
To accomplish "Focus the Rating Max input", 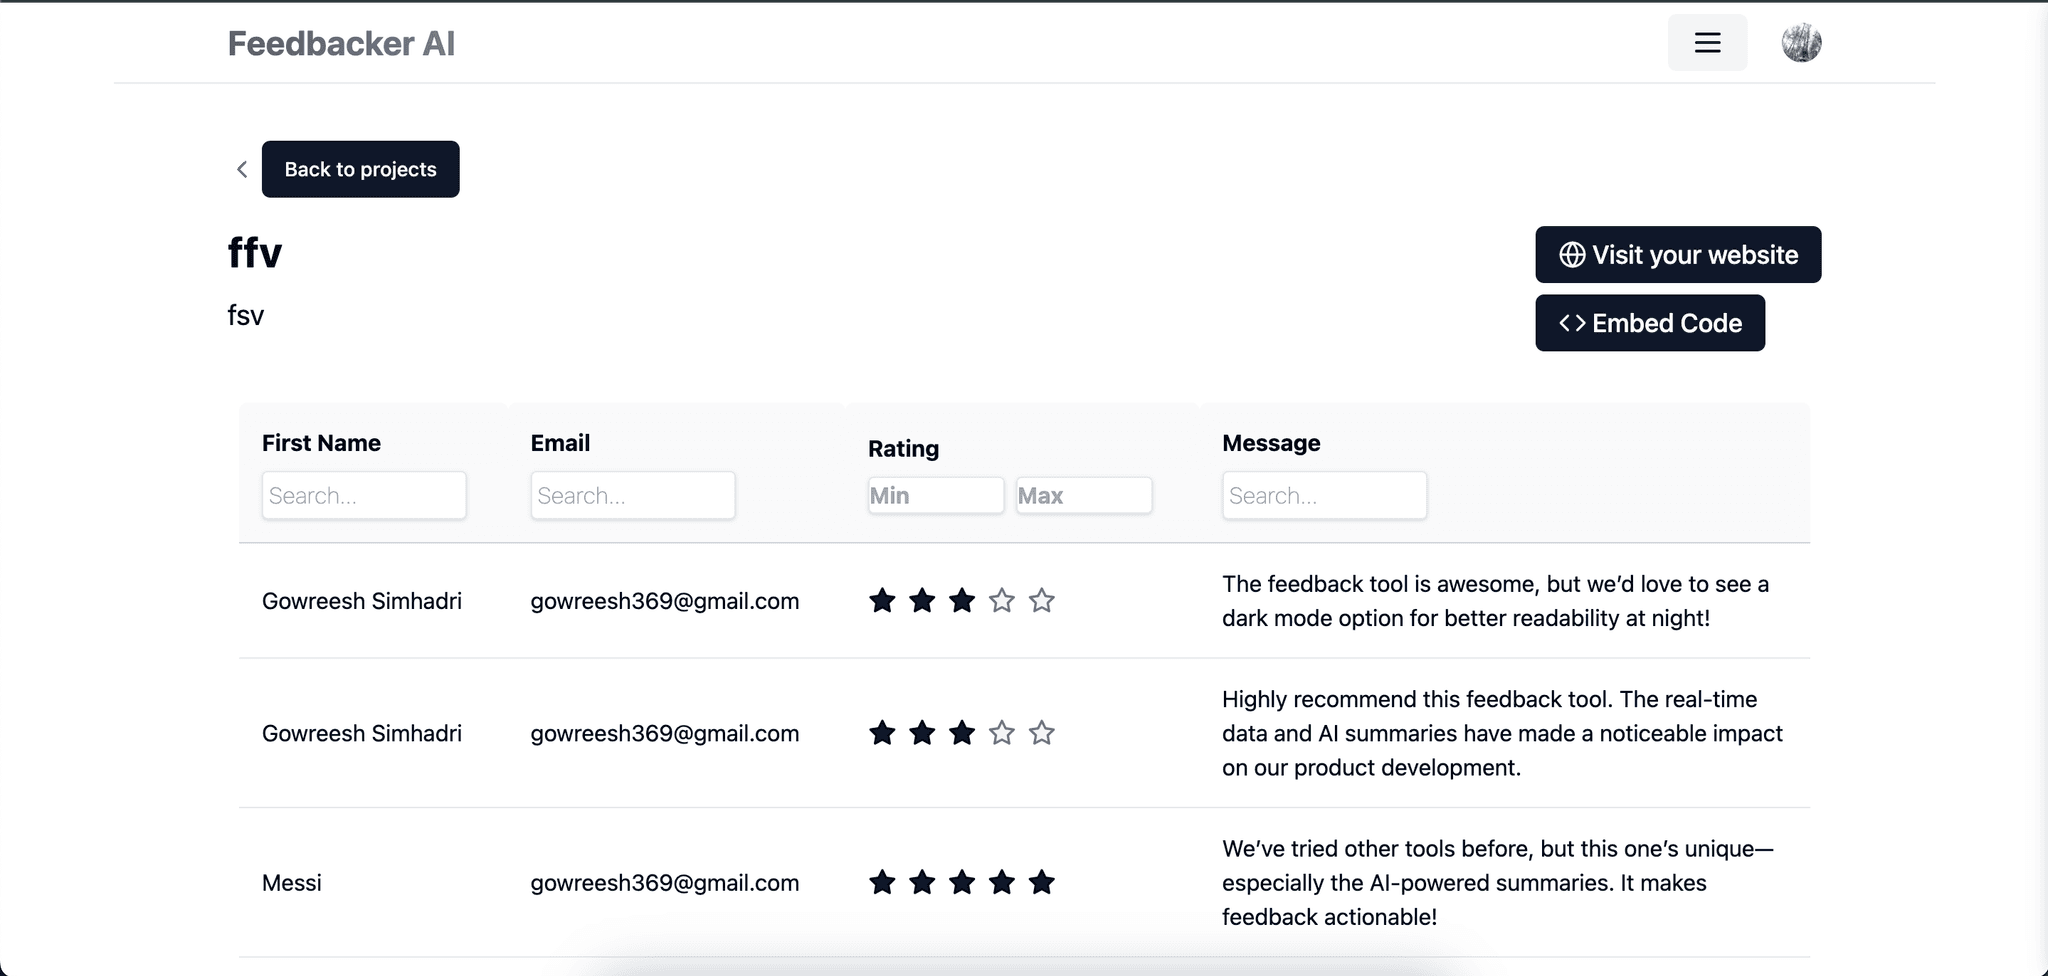I will coord(1084,495).
